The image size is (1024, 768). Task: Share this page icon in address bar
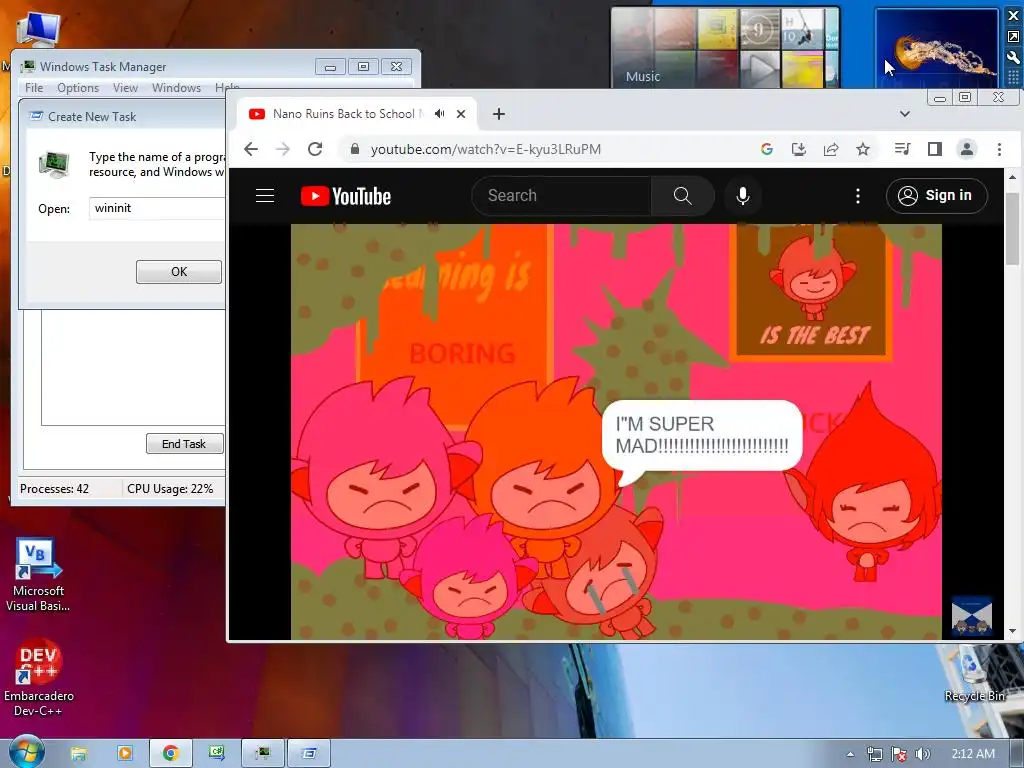tap(831, 150)
